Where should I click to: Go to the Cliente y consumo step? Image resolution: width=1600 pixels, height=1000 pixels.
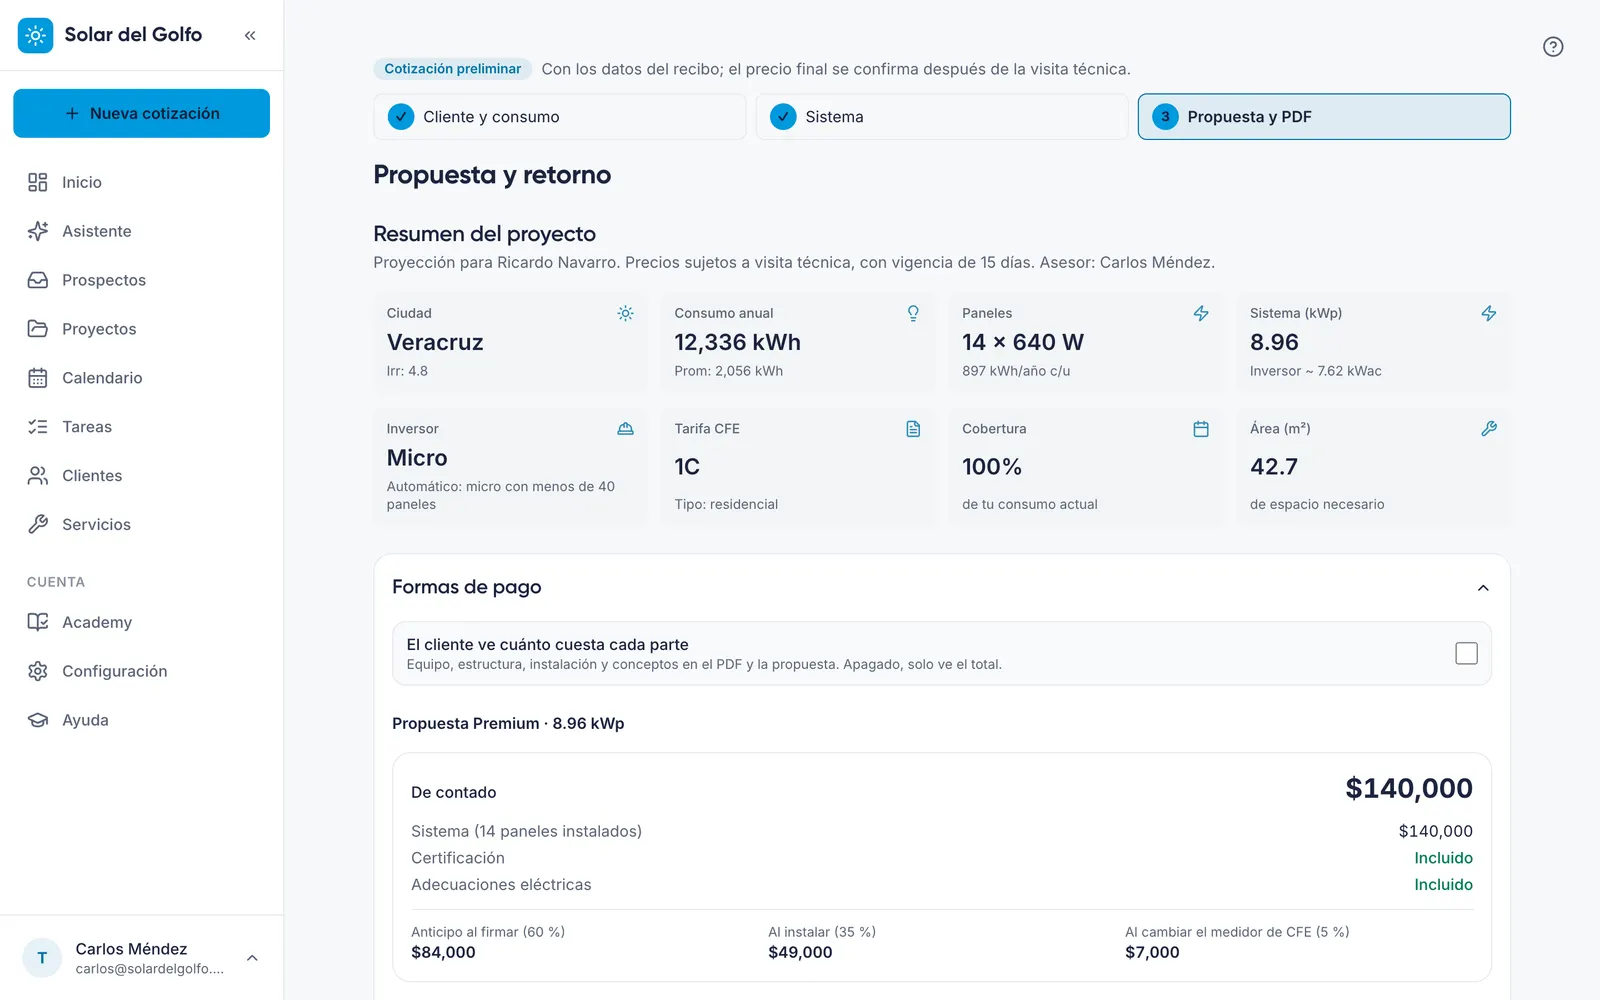point(560,117)
